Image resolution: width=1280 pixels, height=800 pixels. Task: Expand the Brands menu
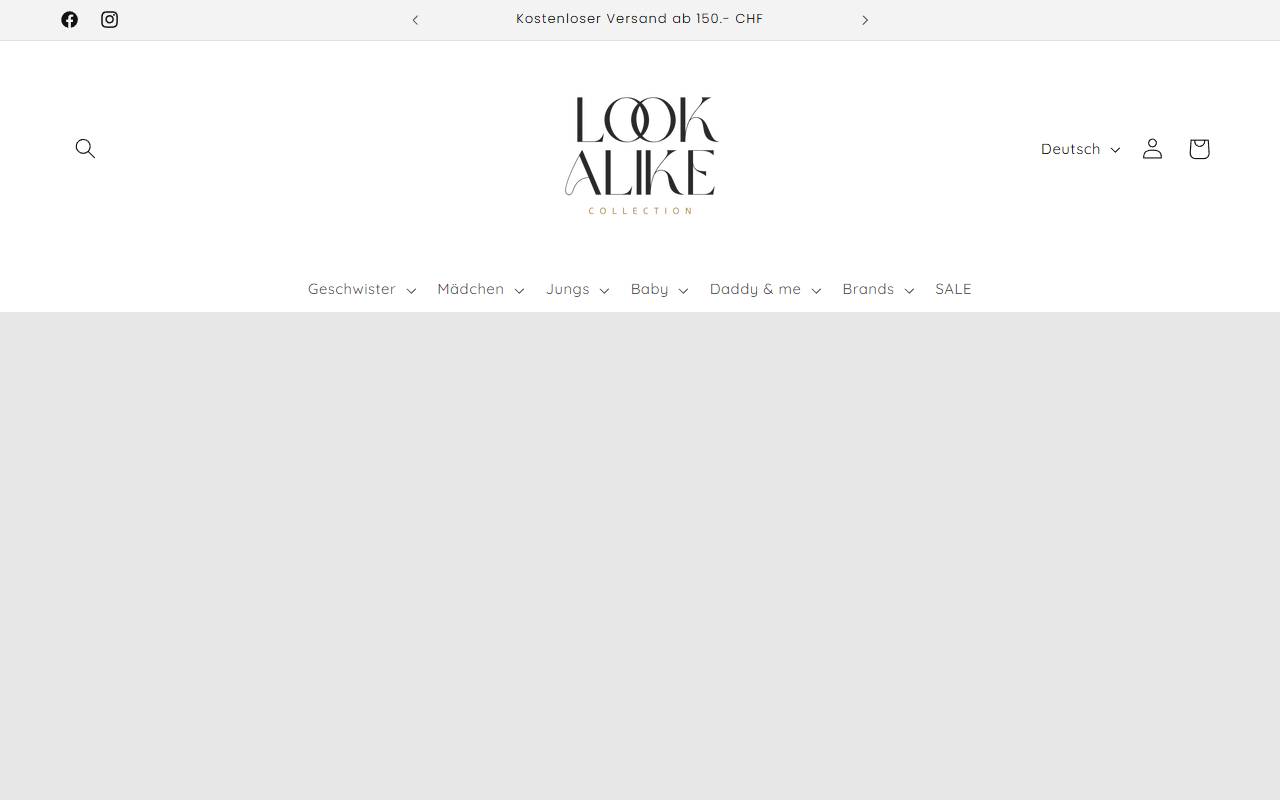[878, 289]
